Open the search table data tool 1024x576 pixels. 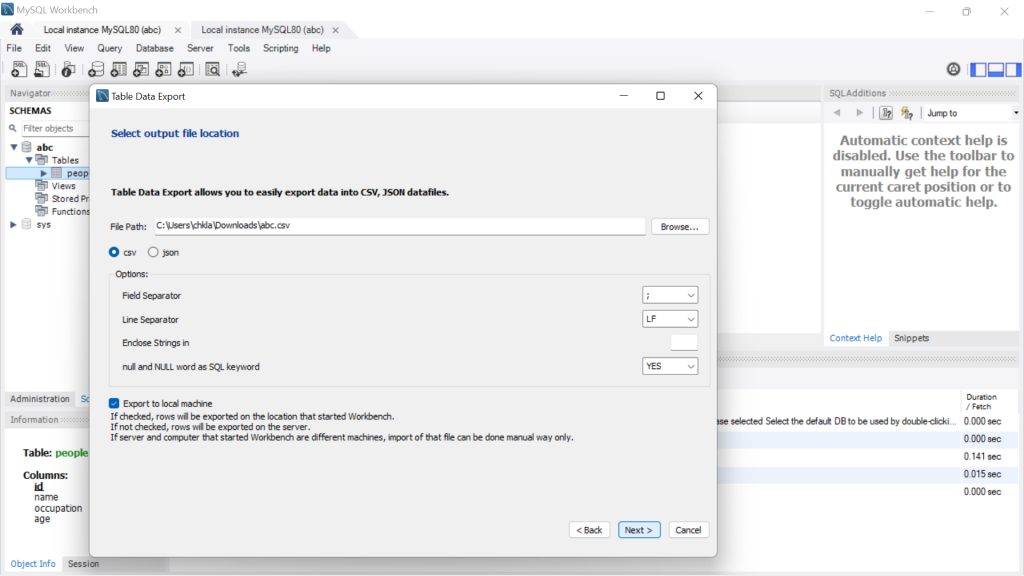tap(212, 68)
